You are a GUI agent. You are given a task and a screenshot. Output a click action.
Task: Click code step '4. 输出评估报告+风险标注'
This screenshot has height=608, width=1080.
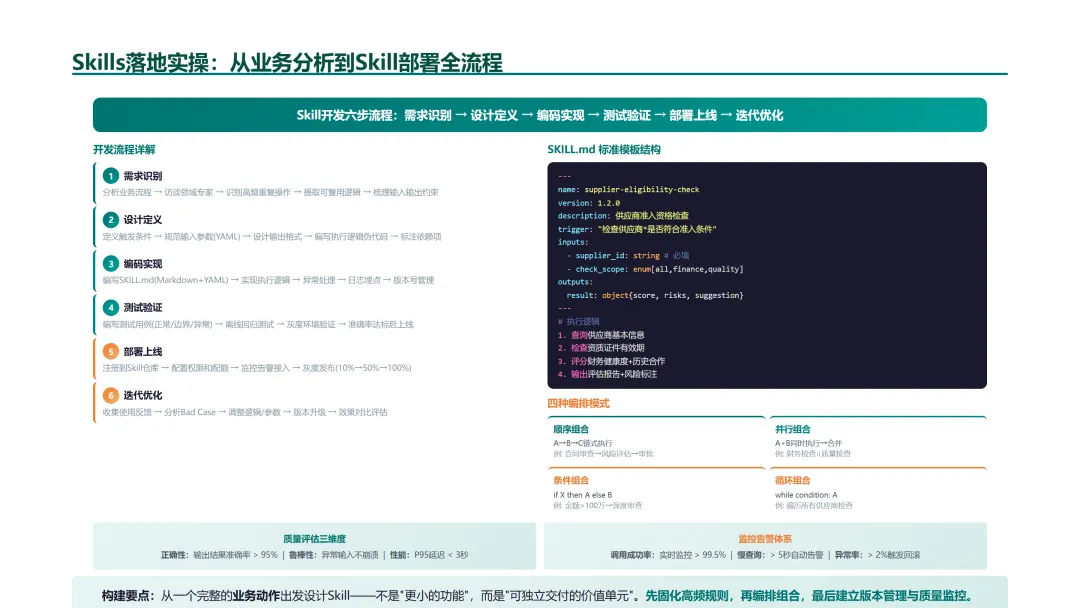(x=607, y=374)
